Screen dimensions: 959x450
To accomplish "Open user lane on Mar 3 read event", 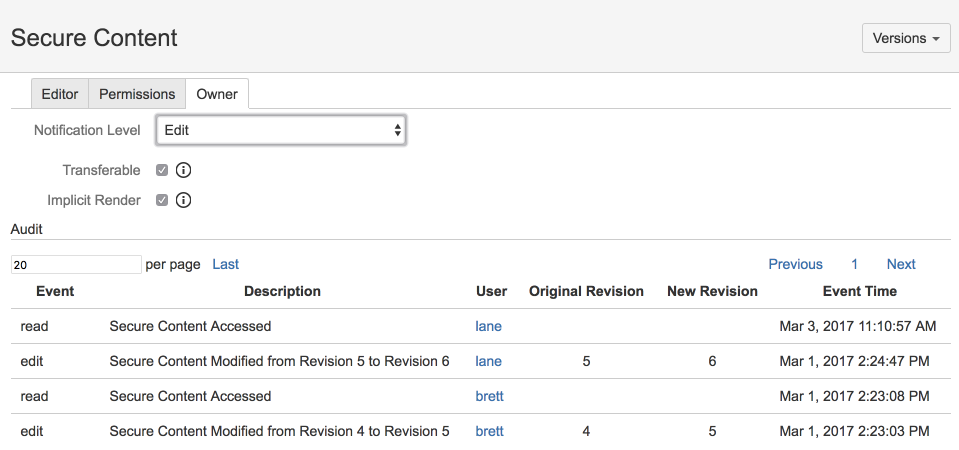I will pyautogui.click(x=488, y=326).
